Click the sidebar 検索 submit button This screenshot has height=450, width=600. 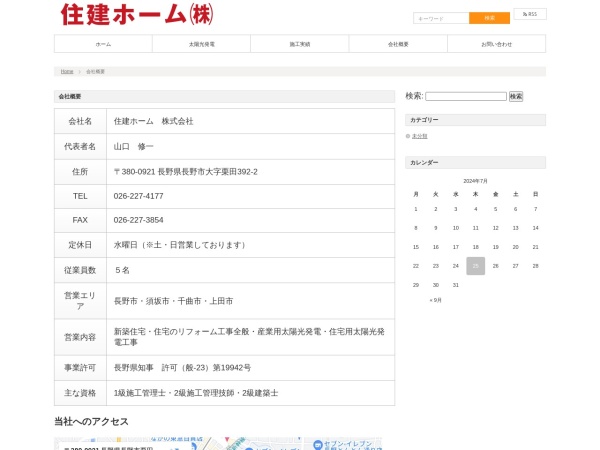coord(516,96)
